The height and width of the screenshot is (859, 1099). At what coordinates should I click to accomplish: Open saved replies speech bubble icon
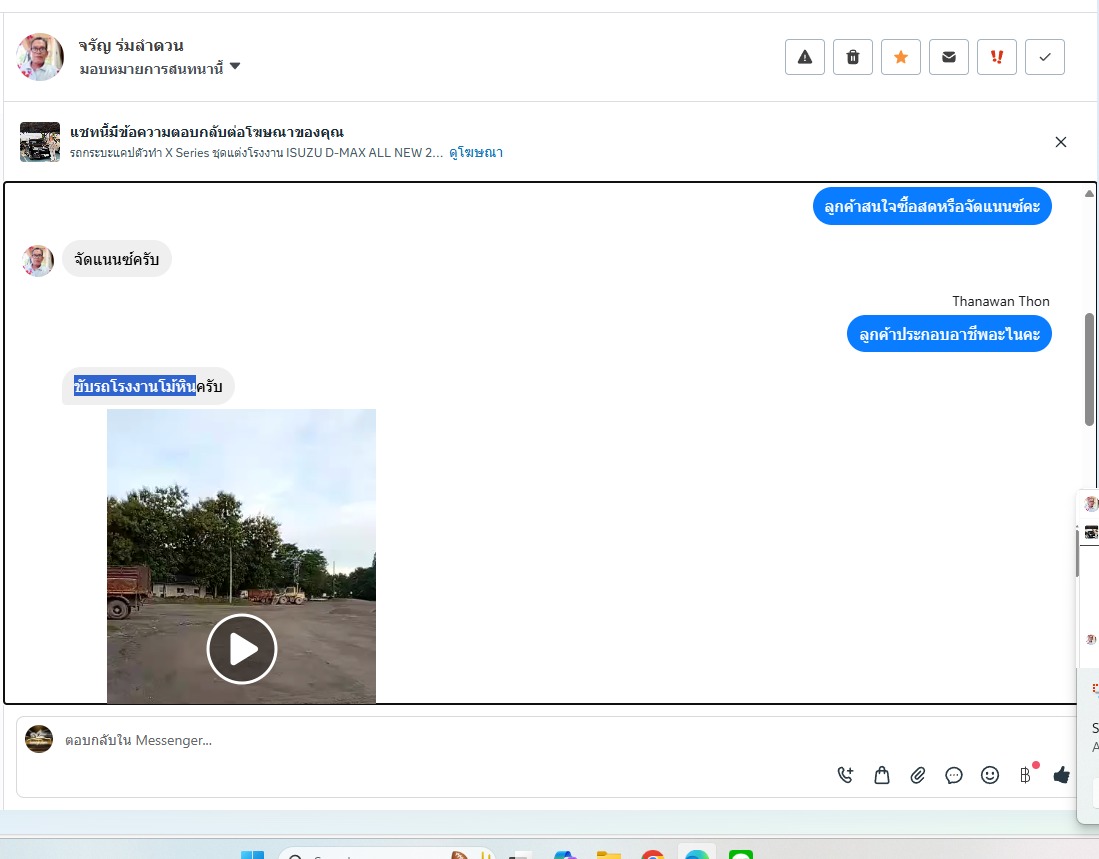954,775
